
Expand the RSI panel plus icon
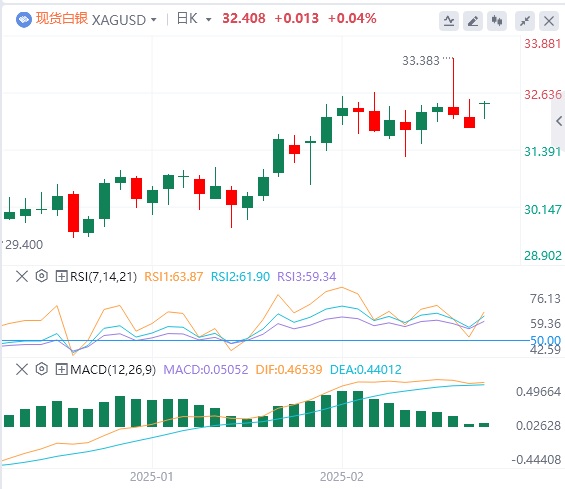pos(61,277)
